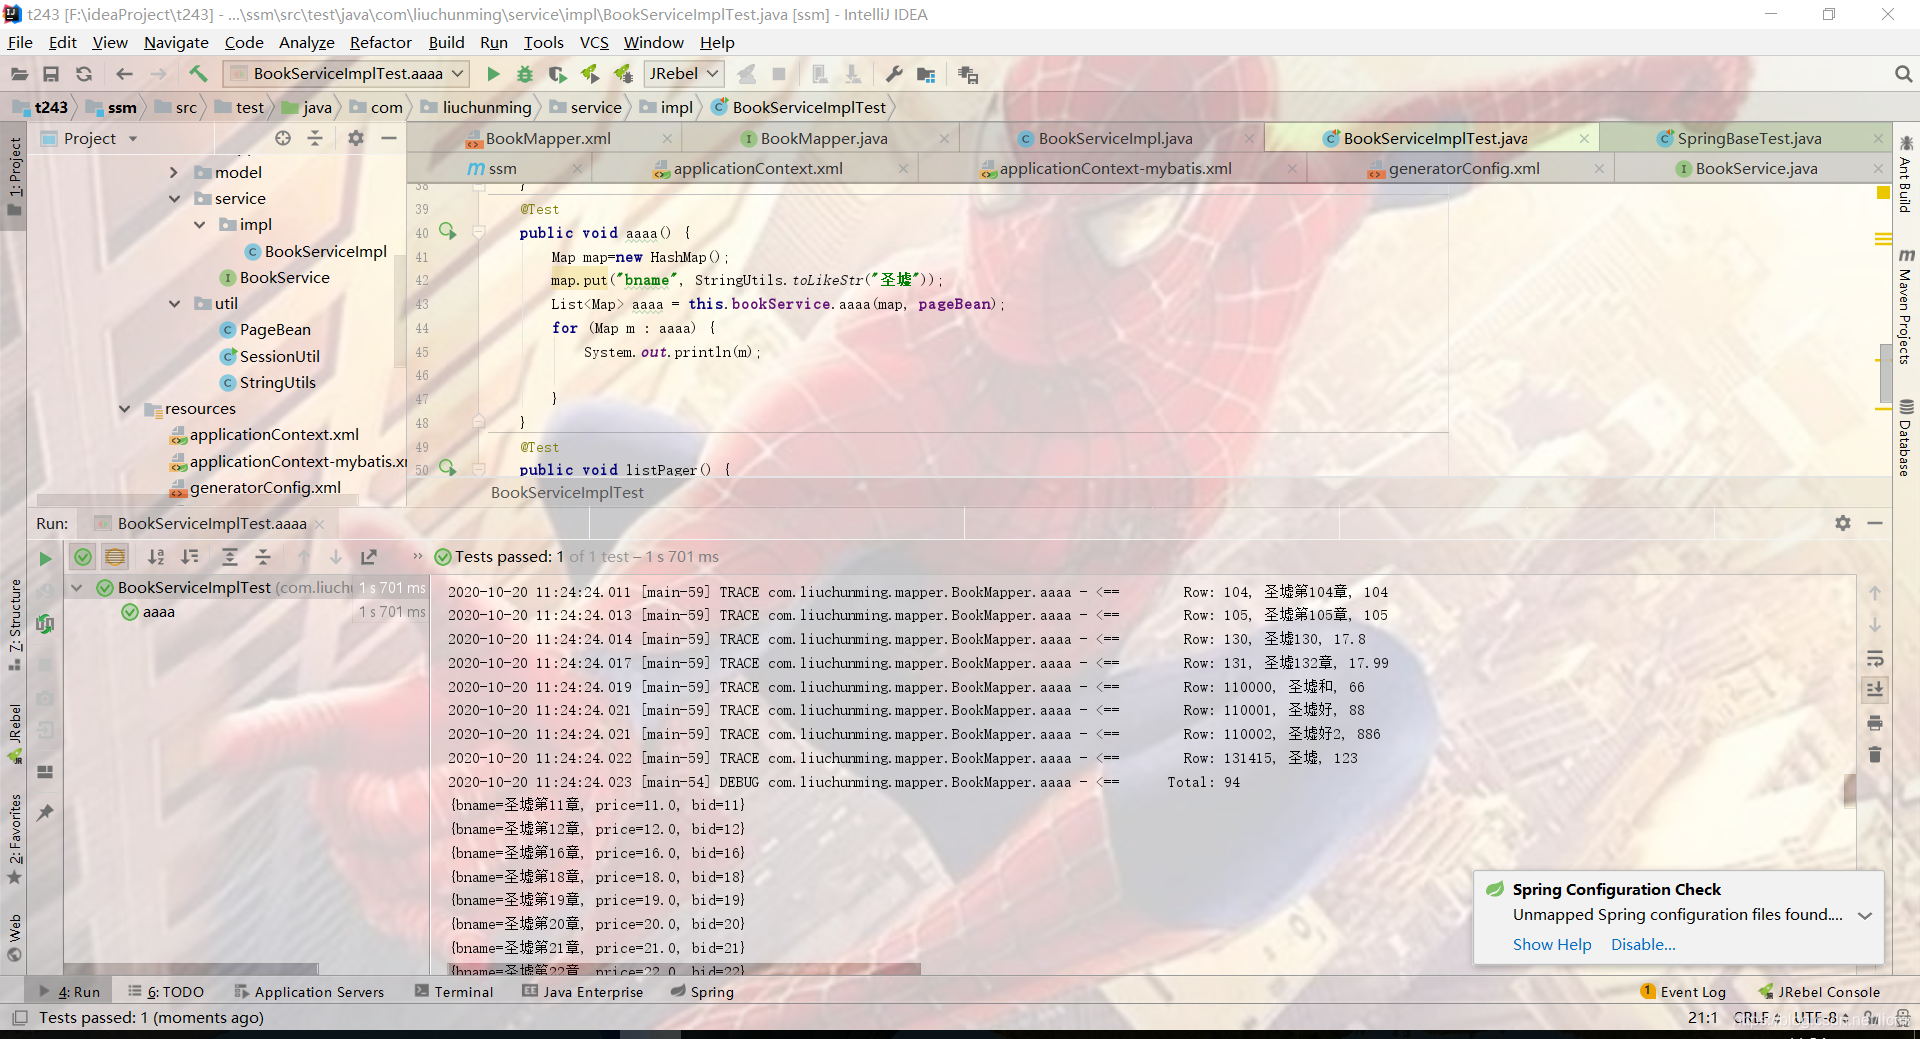Viewport: 1920px width, 1039px height.
Task: Open Event Log in status bar
Action: coord(1683,992)
